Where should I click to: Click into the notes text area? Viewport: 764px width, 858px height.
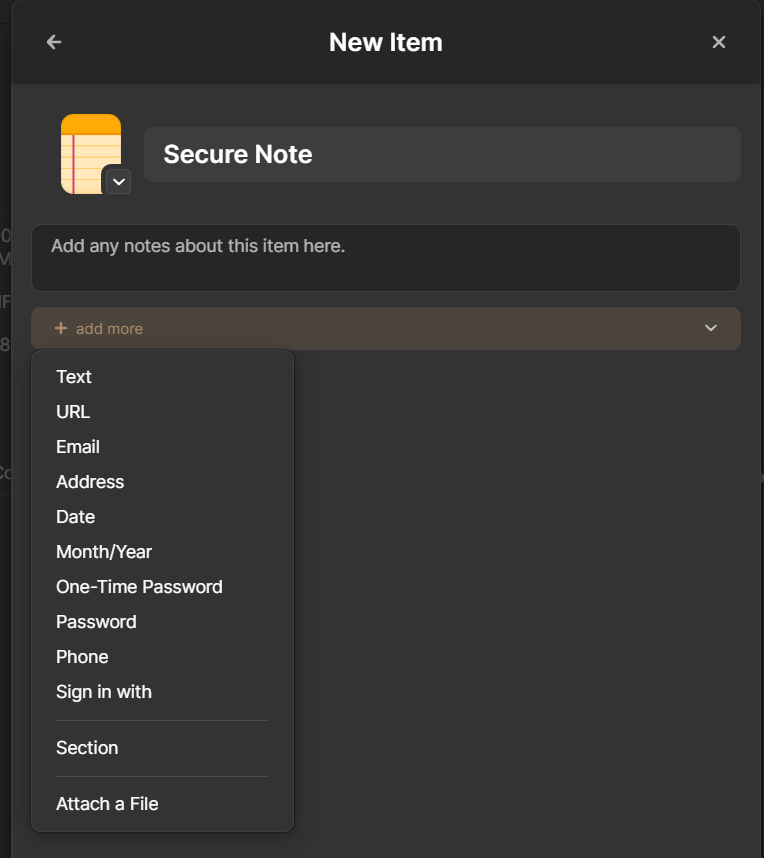pos(385,257)
